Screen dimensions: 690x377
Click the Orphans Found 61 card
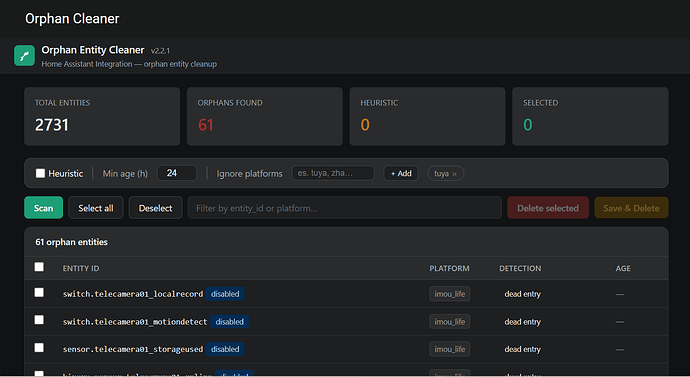tap(265, 116)
